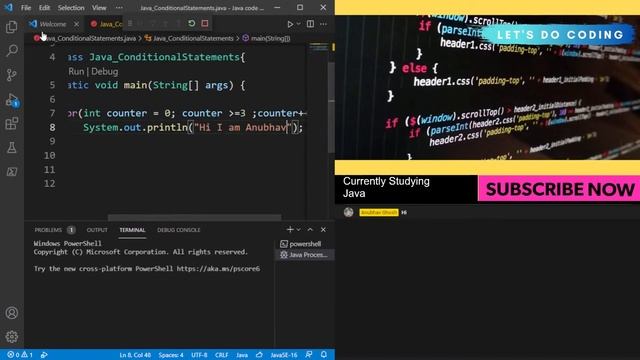
Task: Click the System.out.println line of code
Action: [193, 127]
